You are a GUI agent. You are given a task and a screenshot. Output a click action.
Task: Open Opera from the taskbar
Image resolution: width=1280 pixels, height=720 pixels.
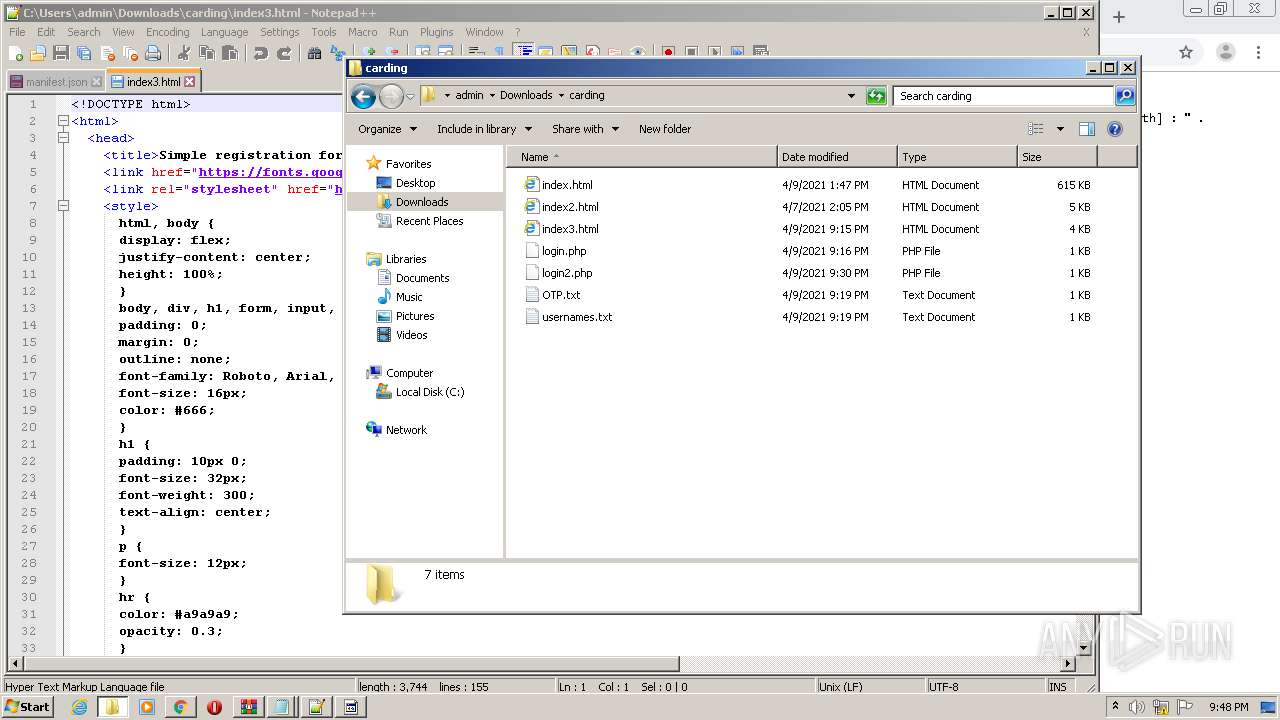coord(214,707)
